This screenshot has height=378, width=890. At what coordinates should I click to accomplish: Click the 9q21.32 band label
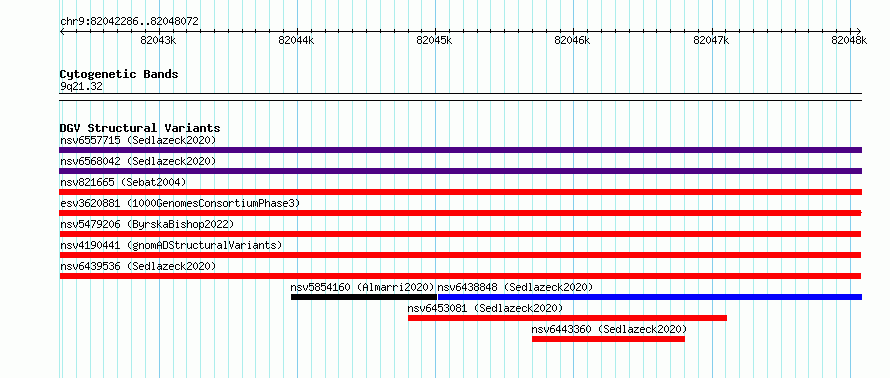81,86
